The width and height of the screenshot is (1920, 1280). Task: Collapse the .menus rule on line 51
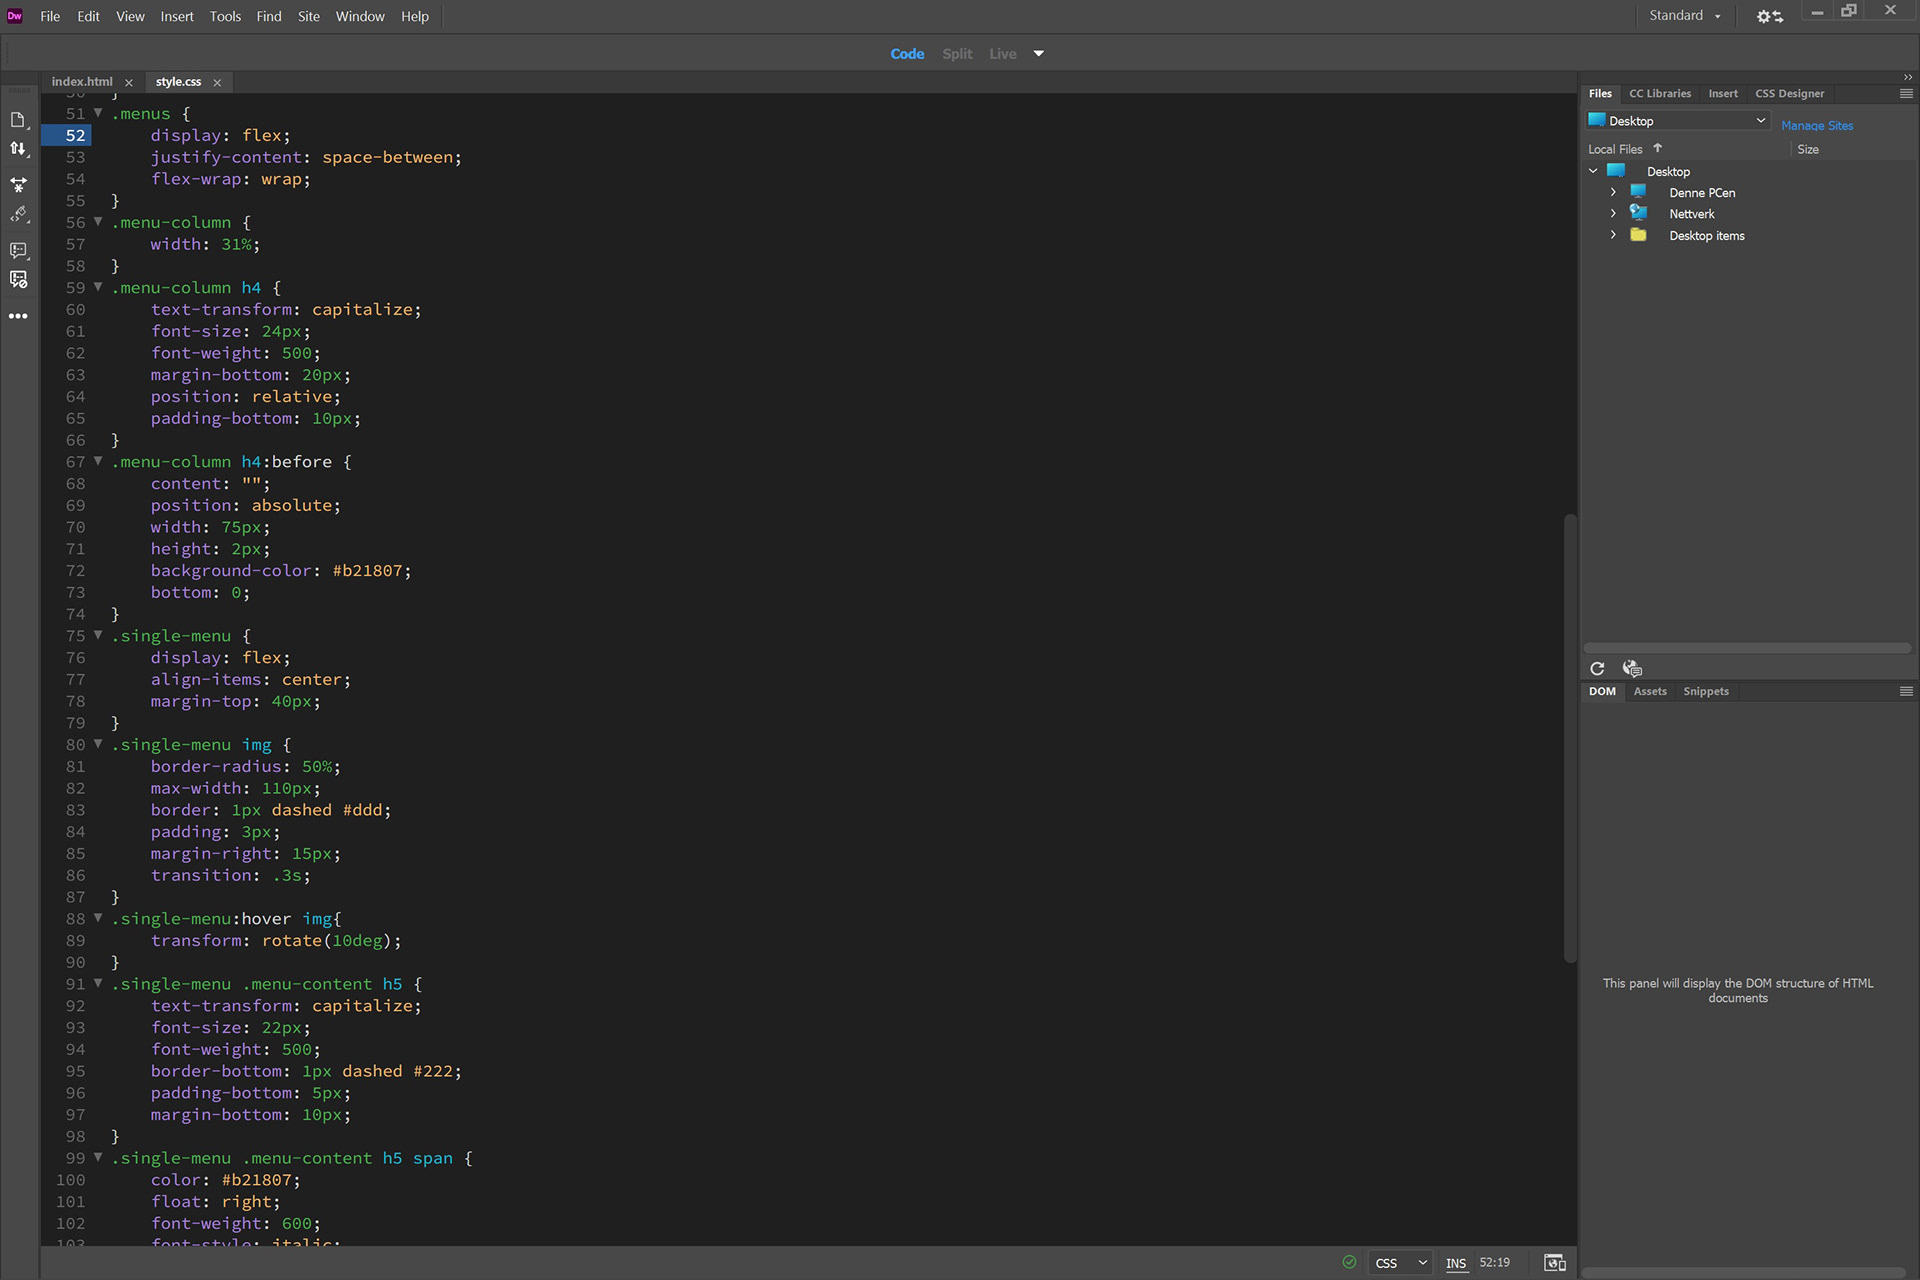(98, 113)
